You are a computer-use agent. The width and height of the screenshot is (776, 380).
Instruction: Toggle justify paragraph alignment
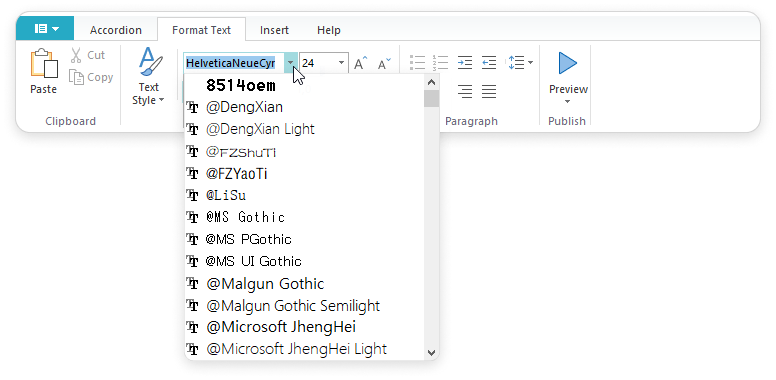[489, 92]
